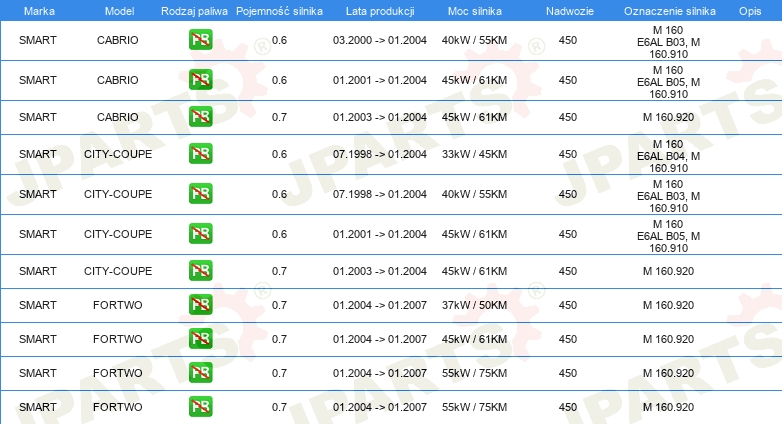
Task: Click the petrol fuel icon in the CABRIO 40kW / 55KM row
Action: pyautogui.click(x=200, y=40)
